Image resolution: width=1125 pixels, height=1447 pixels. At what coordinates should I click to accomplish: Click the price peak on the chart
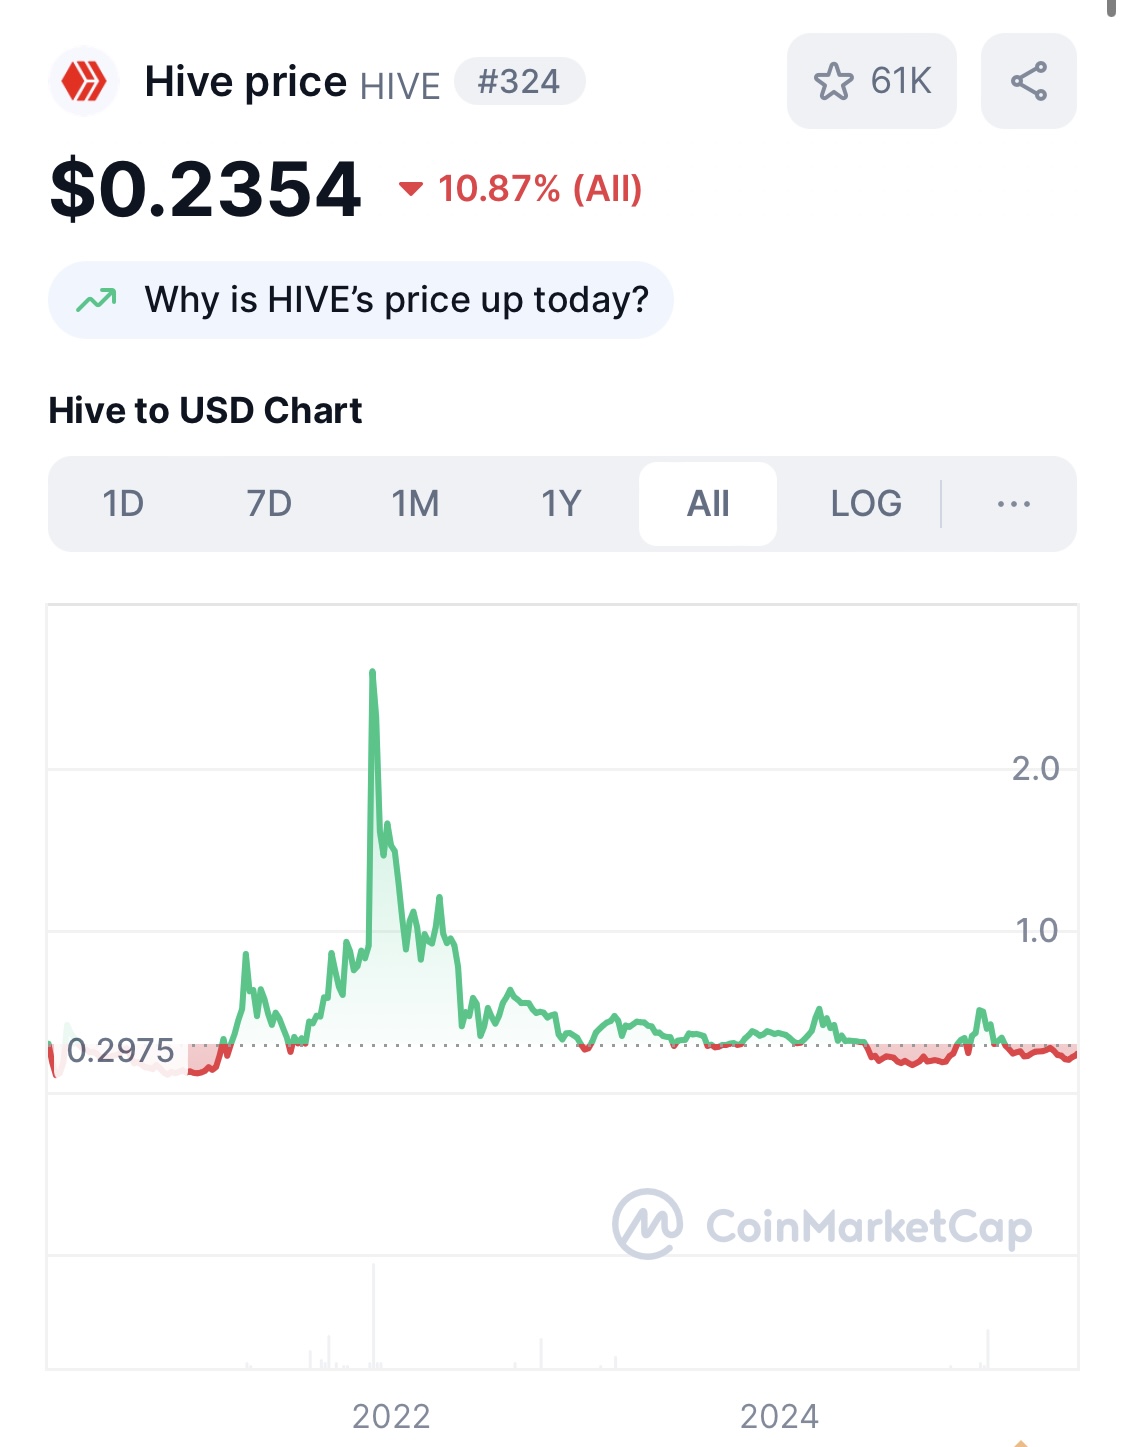[373, 672]
